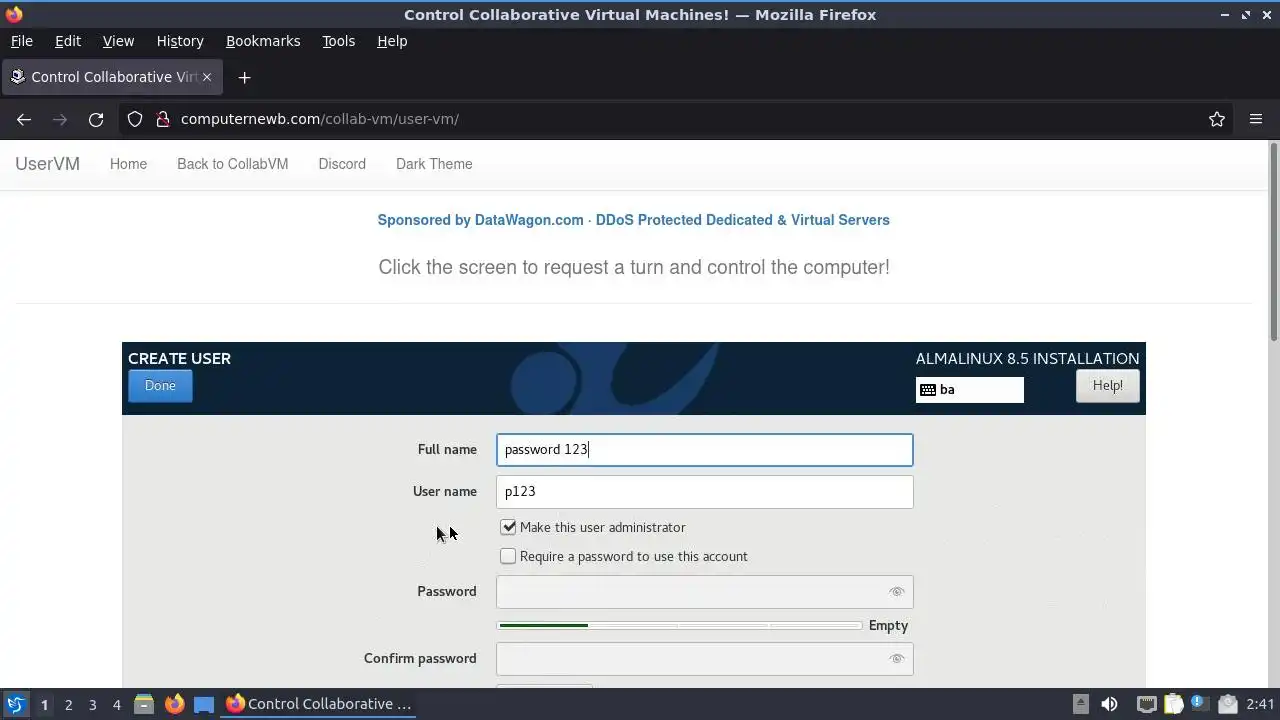Go back with the browser back arrow
The image size is (1280, 720).
coord(24,119)
